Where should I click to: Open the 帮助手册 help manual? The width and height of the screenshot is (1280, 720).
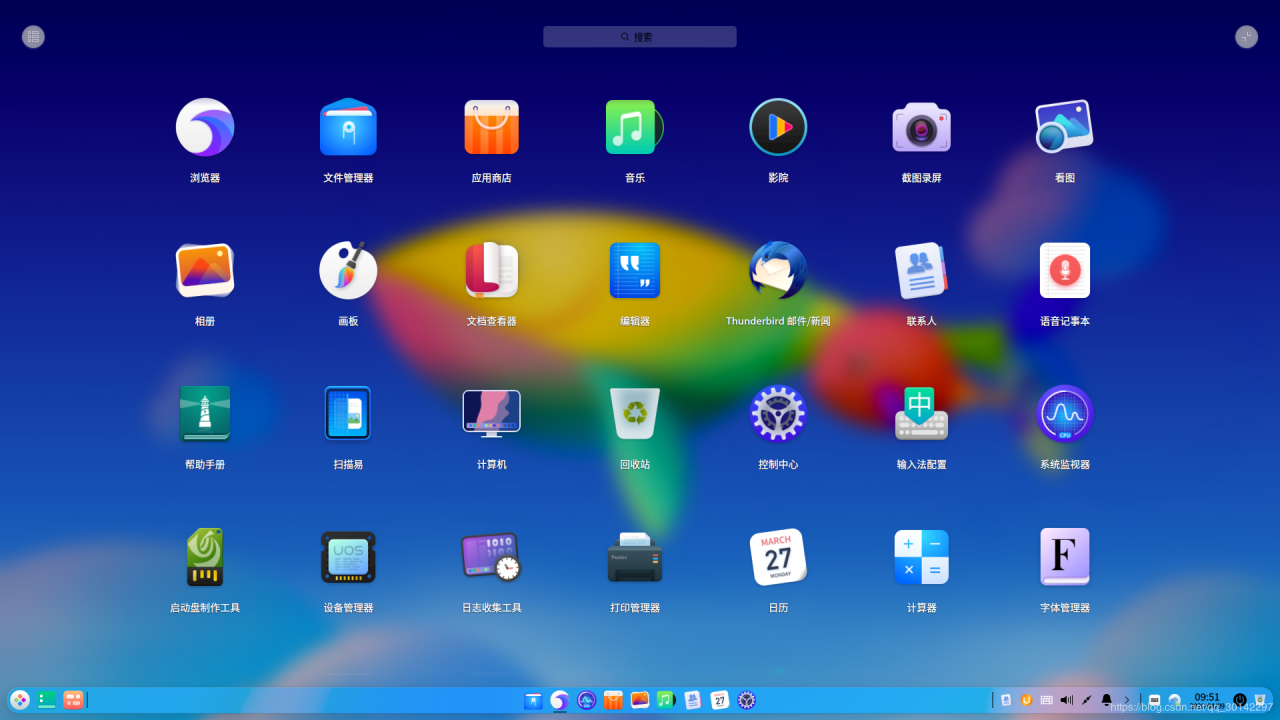pyautogui.click(x=205, y=413)
